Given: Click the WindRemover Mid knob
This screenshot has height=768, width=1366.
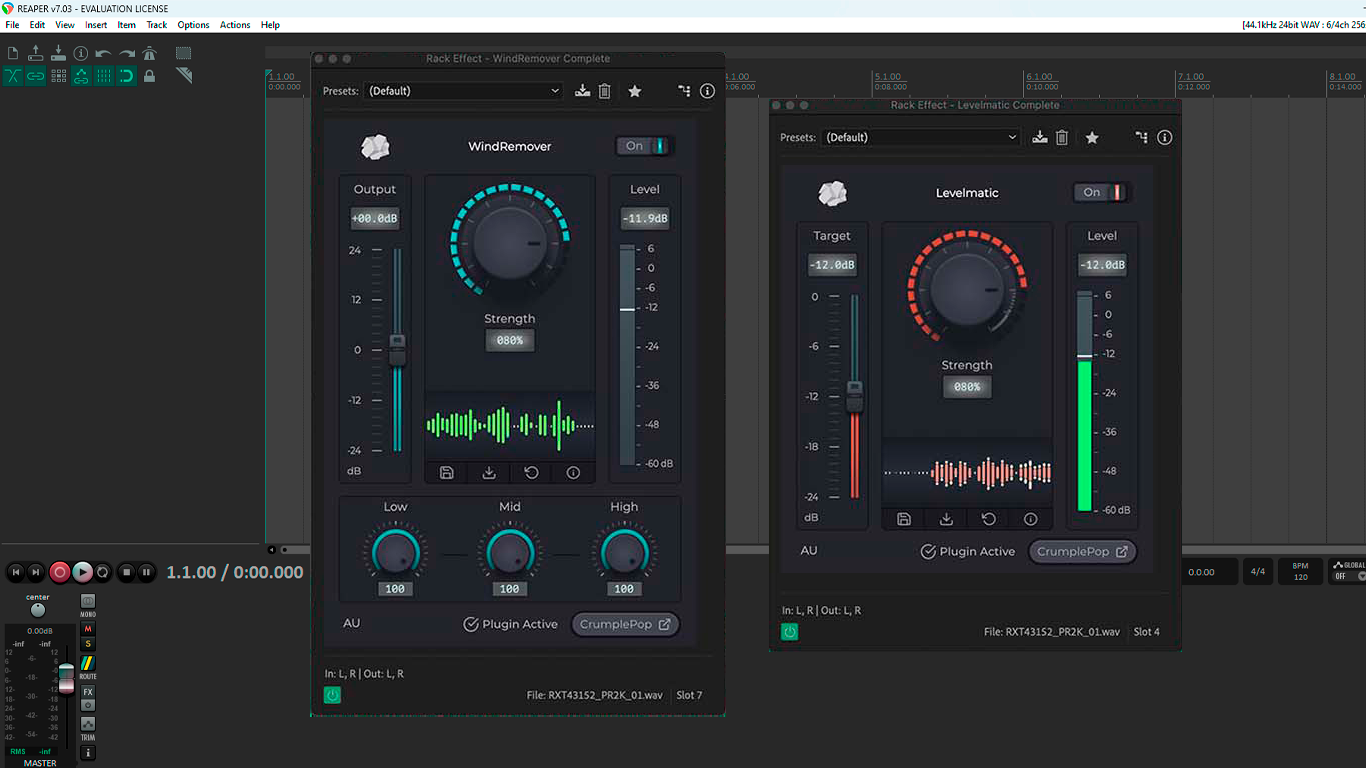Looking at the screenshot, I should pyautogui.click(x=510, y=552).
